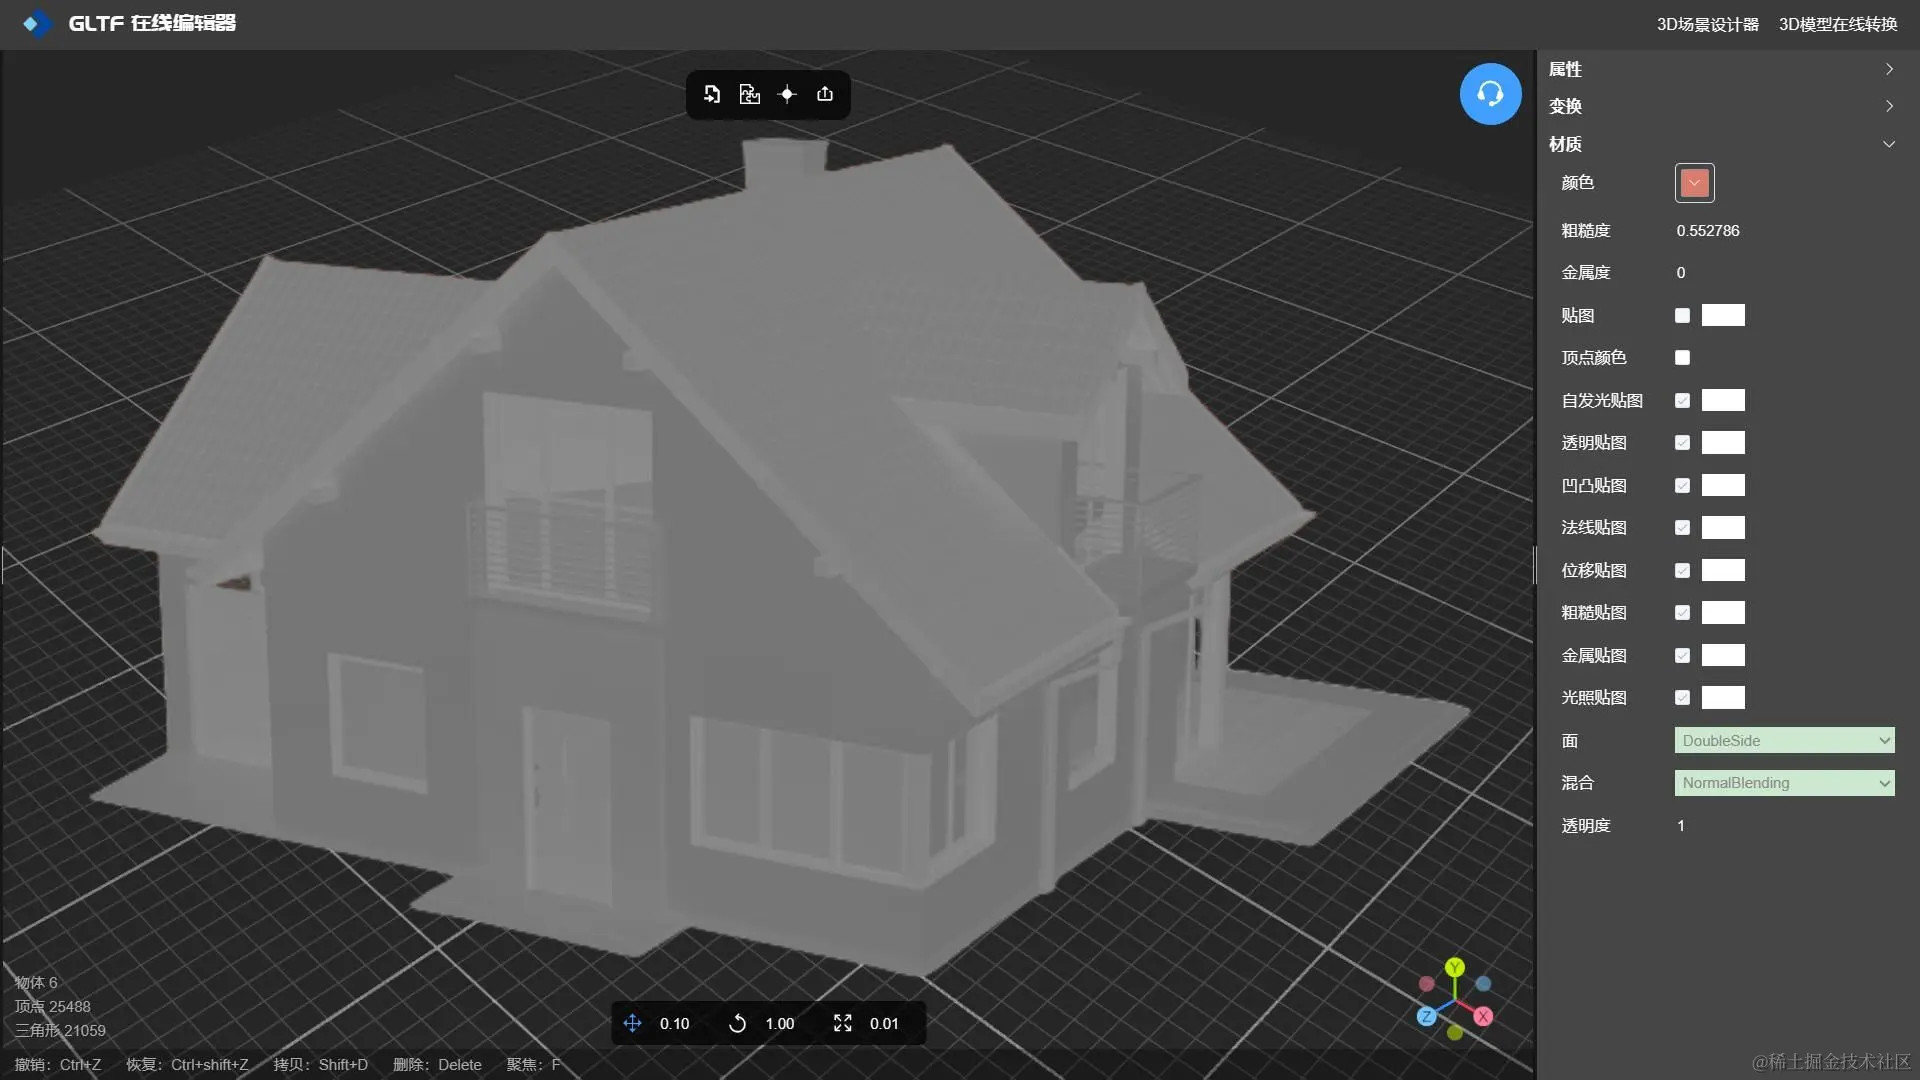
Task: Click the puzzle piece icon in toolbar
Action: 749,94
